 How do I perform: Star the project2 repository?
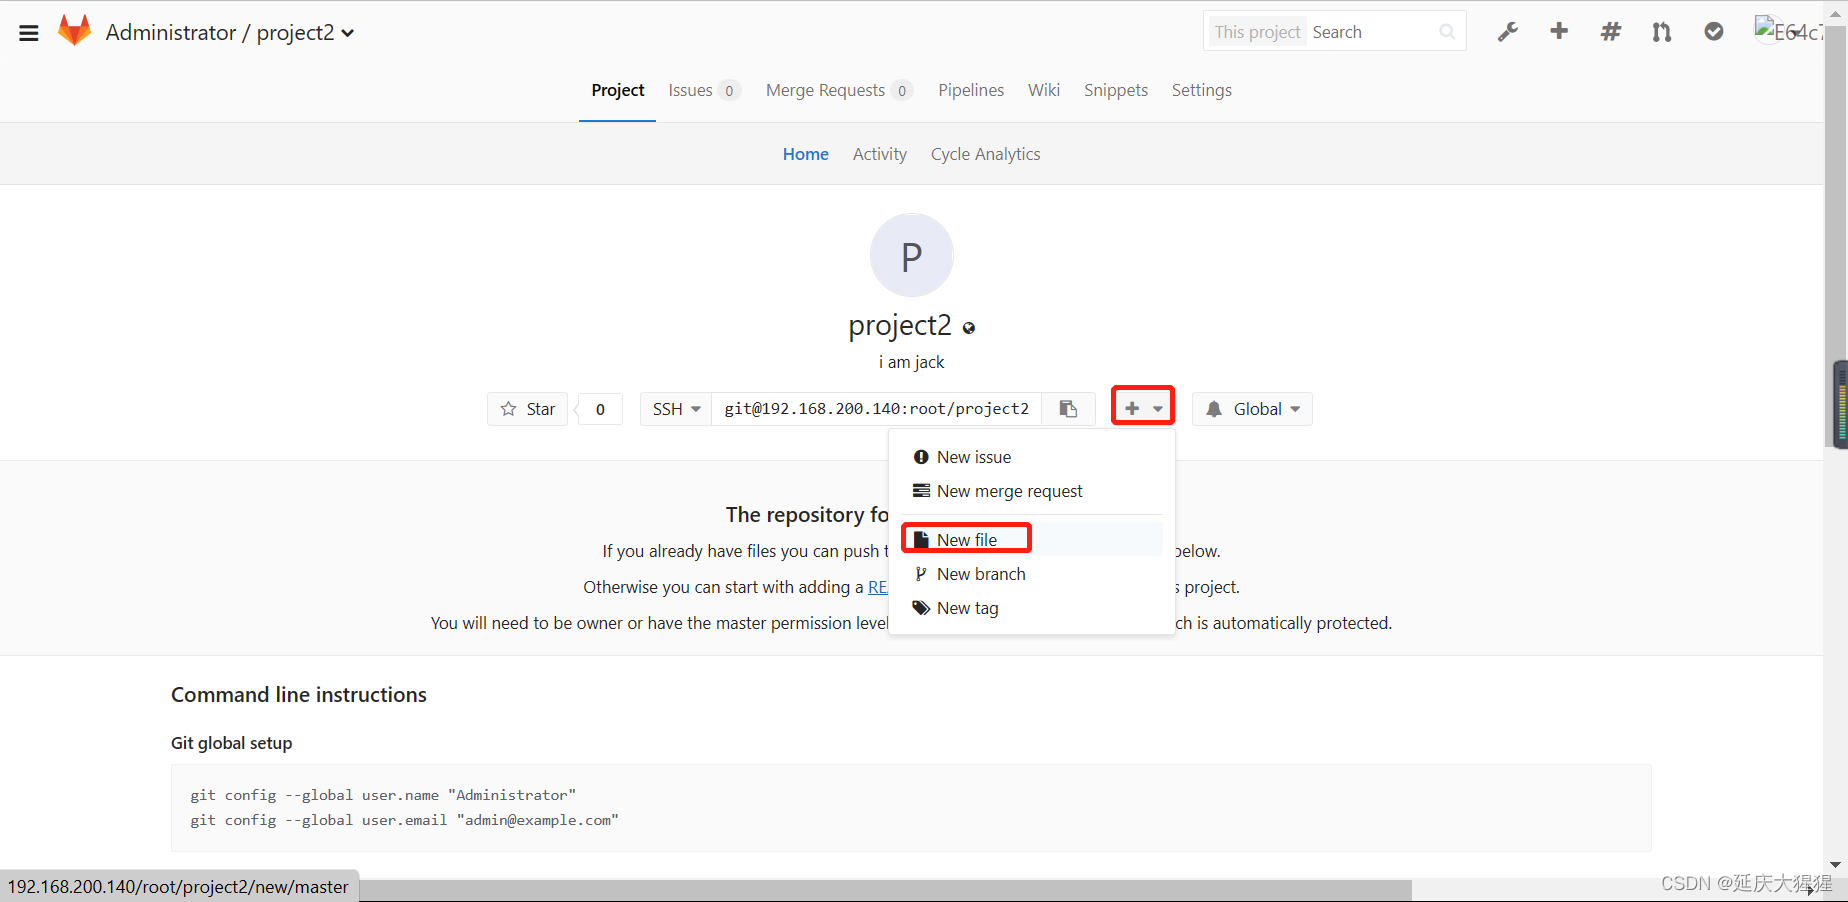click(528, 409)
